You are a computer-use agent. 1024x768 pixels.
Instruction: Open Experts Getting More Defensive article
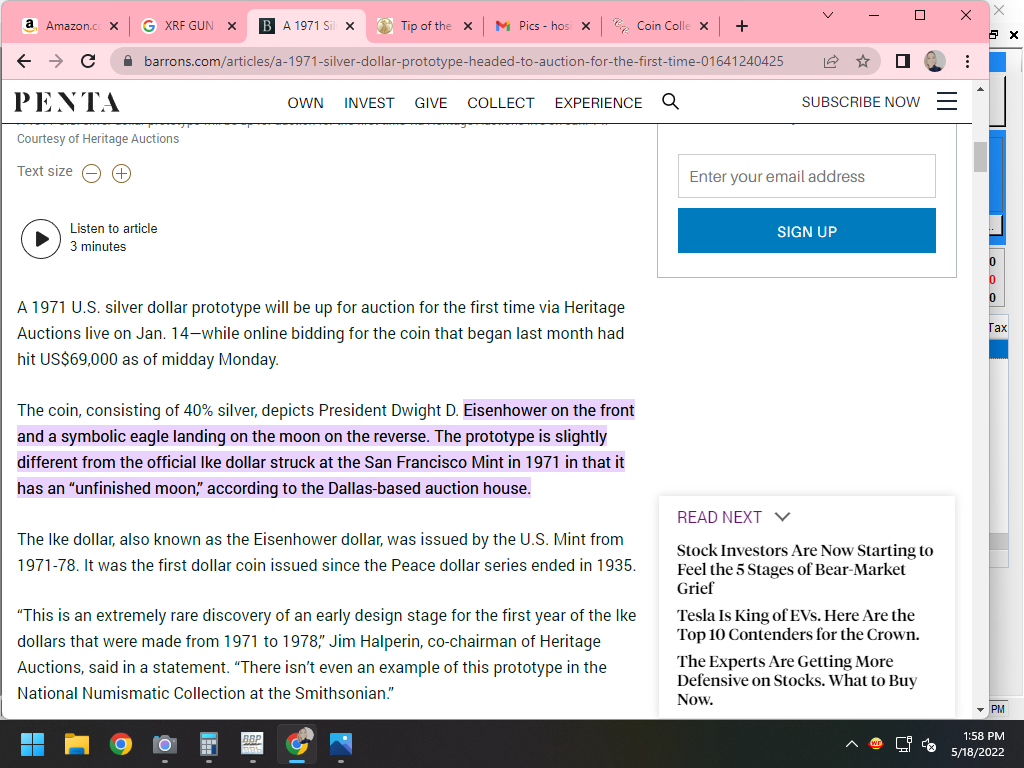pos(797,680)
